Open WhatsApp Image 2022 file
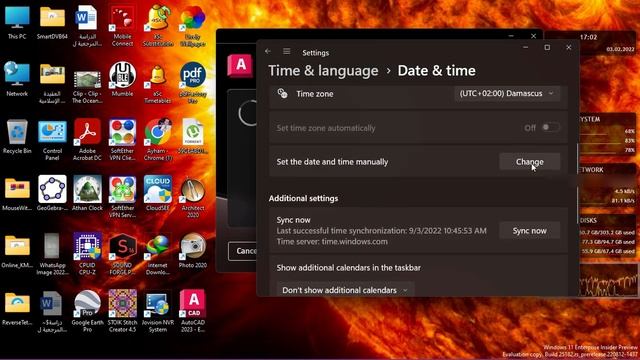The height and width of the screenshot is (360, 640). pos(52,254)
